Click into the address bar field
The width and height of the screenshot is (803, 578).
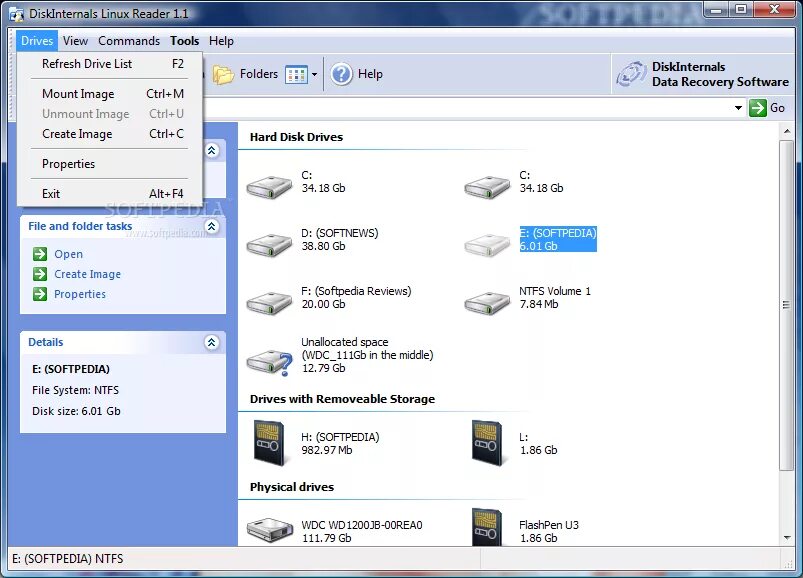coord(466,108)
